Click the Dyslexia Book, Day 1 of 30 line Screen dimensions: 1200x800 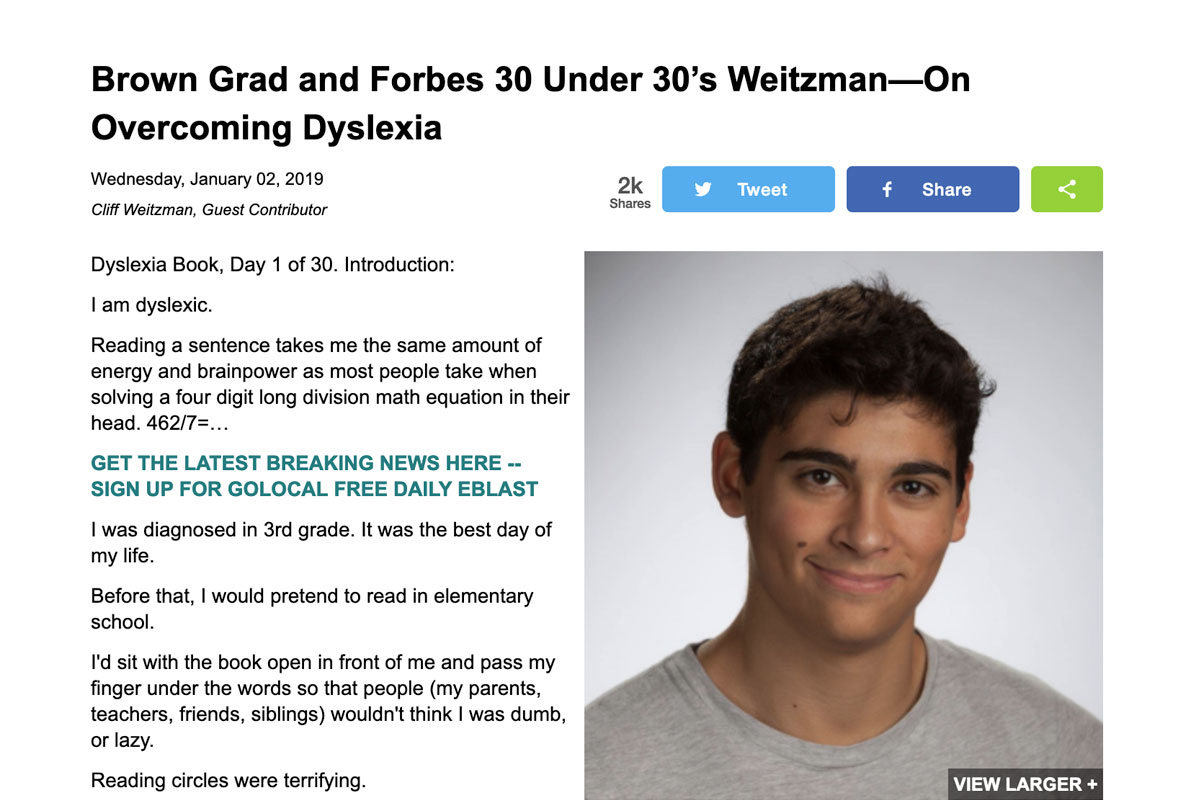tap(272, 265)
